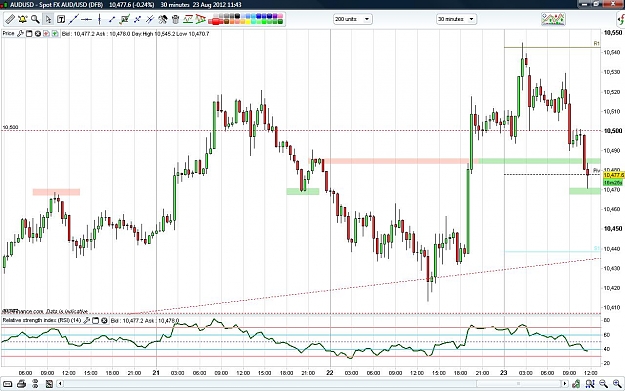The image size is (625, 391).
Task: Click the date 22 on time axis
Action: pos(330,373)
